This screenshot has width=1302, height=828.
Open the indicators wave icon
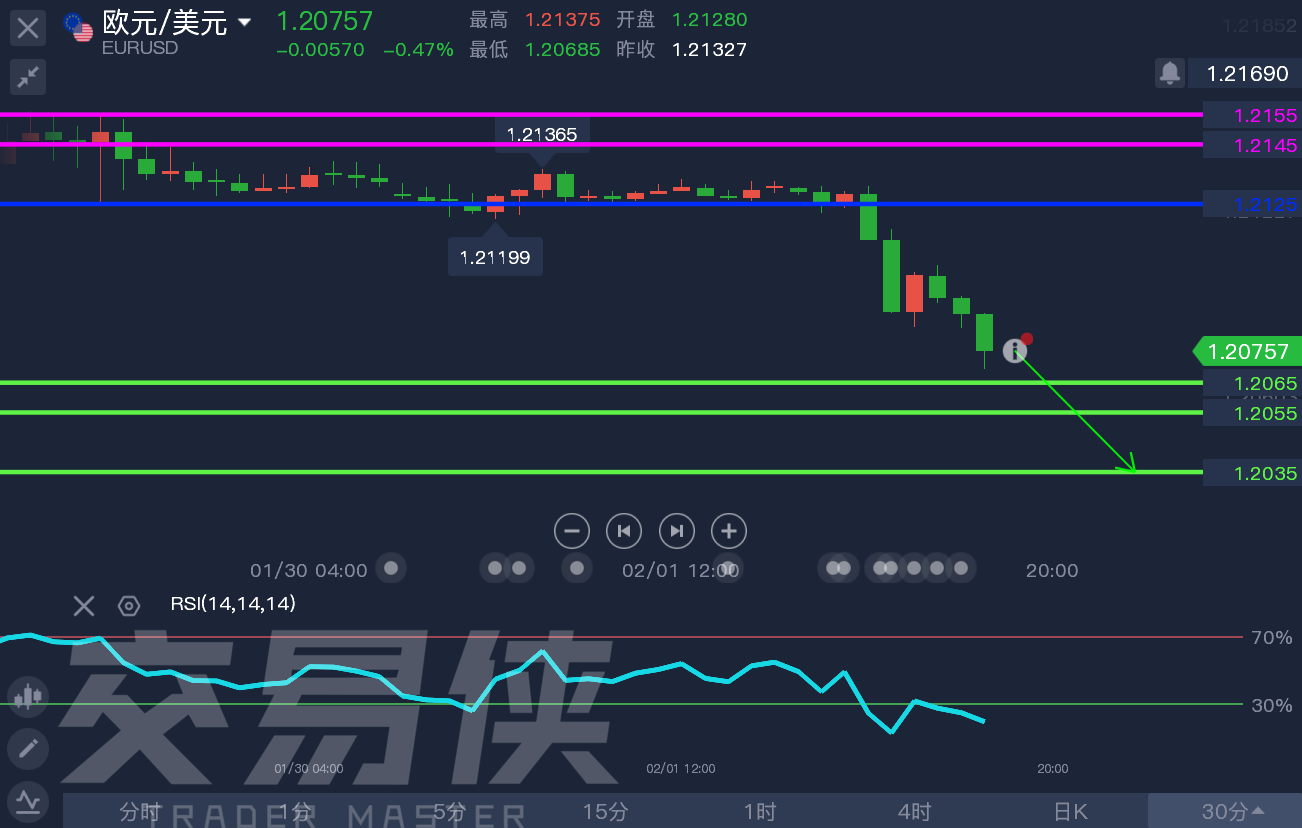point(28,801)
